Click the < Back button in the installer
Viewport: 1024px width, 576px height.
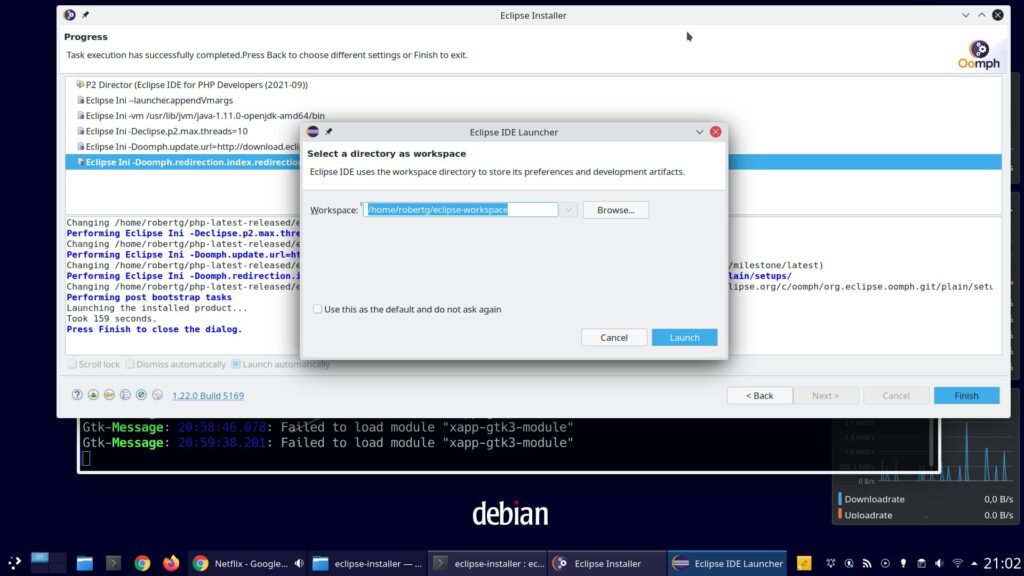point(760,395)
